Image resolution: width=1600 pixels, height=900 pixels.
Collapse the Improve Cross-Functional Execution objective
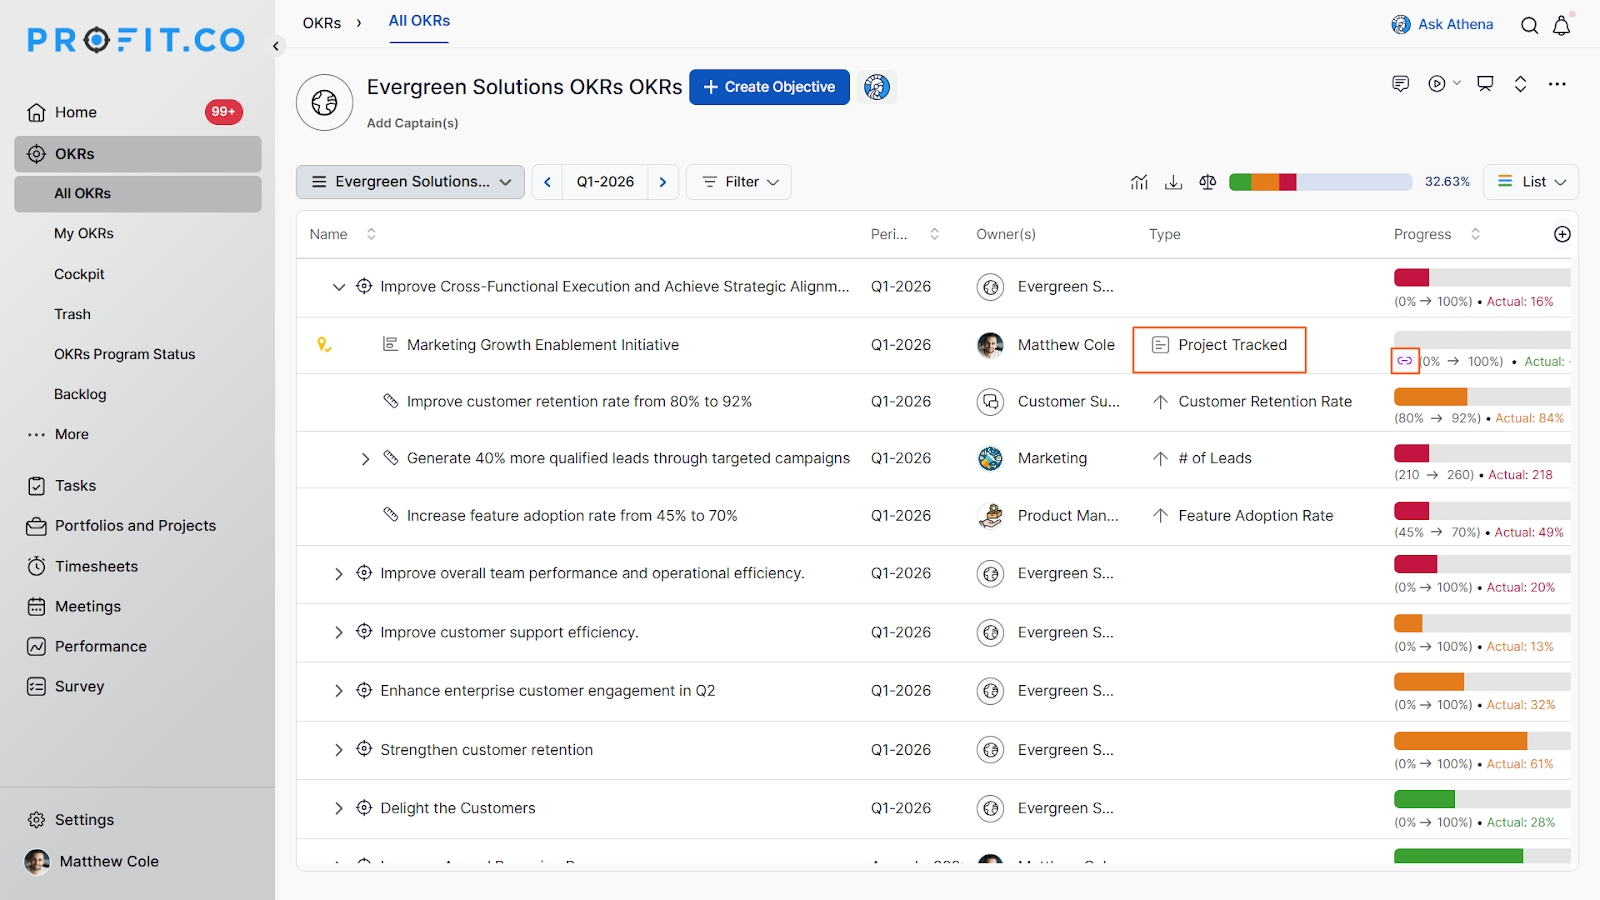[x=339, y=287]
